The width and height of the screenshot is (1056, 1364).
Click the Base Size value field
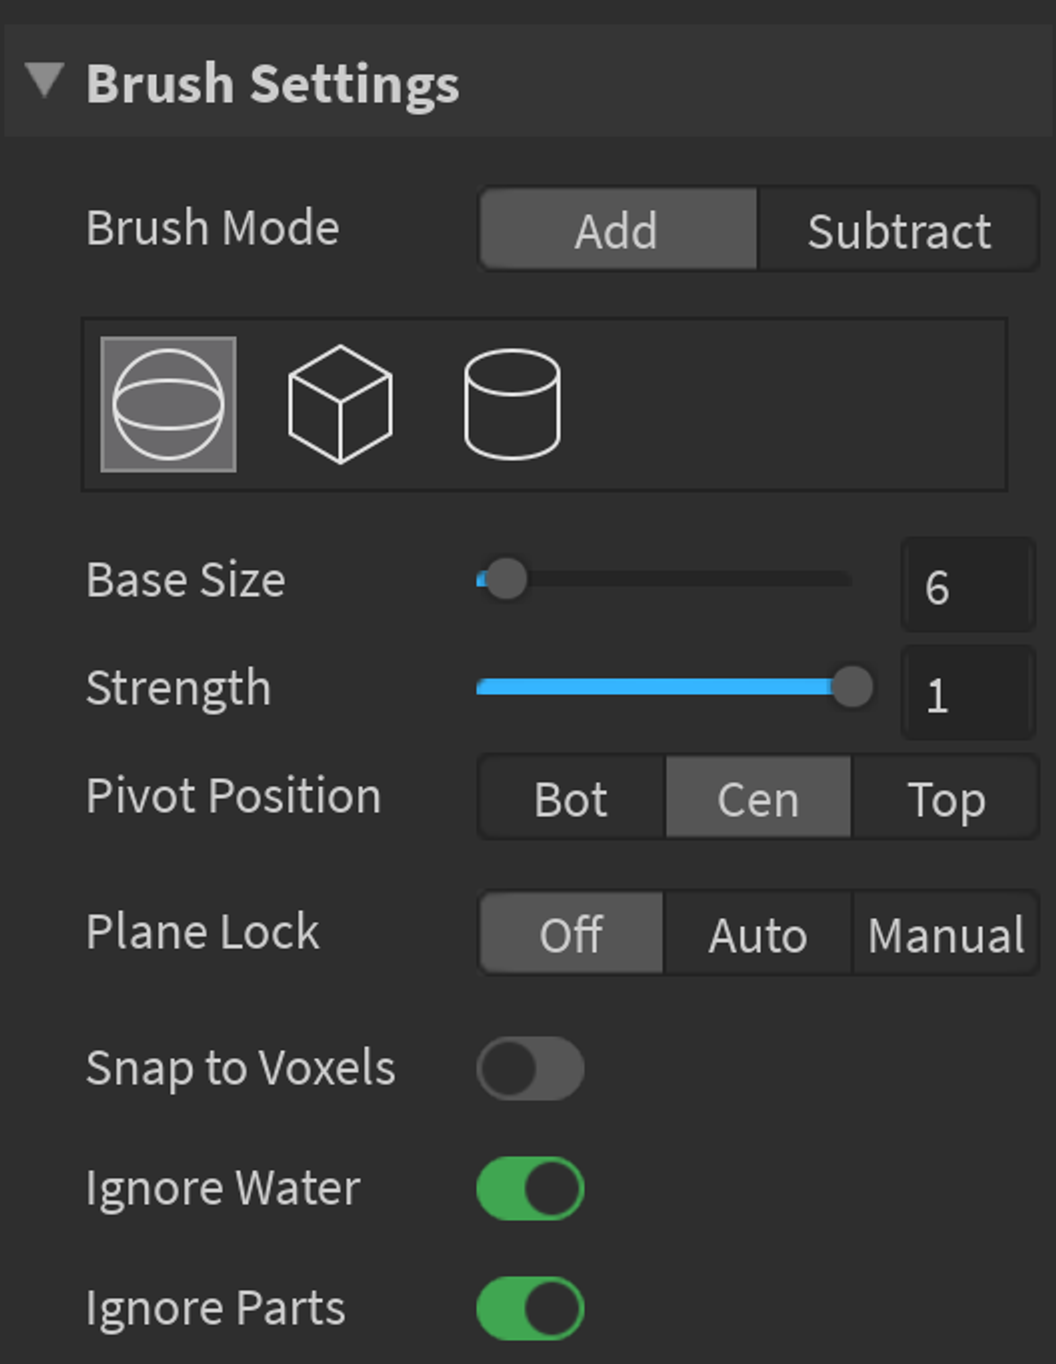point(968,585)
